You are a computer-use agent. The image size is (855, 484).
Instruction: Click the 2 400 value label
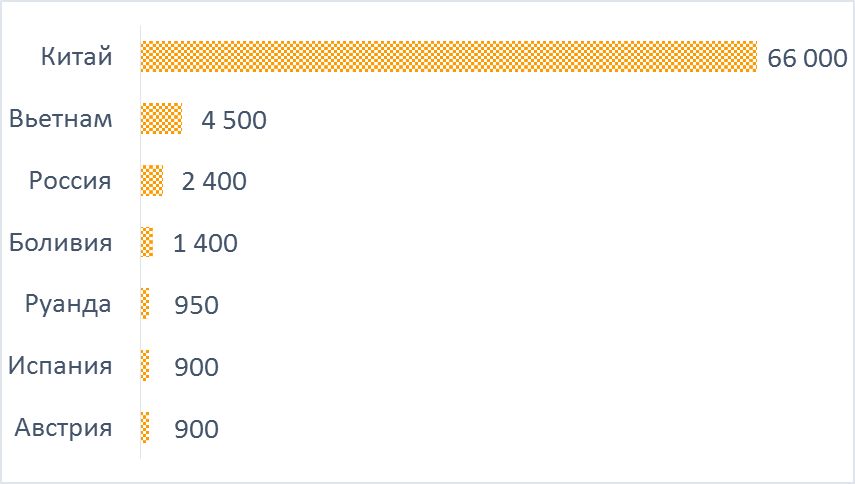click(214, 182)
